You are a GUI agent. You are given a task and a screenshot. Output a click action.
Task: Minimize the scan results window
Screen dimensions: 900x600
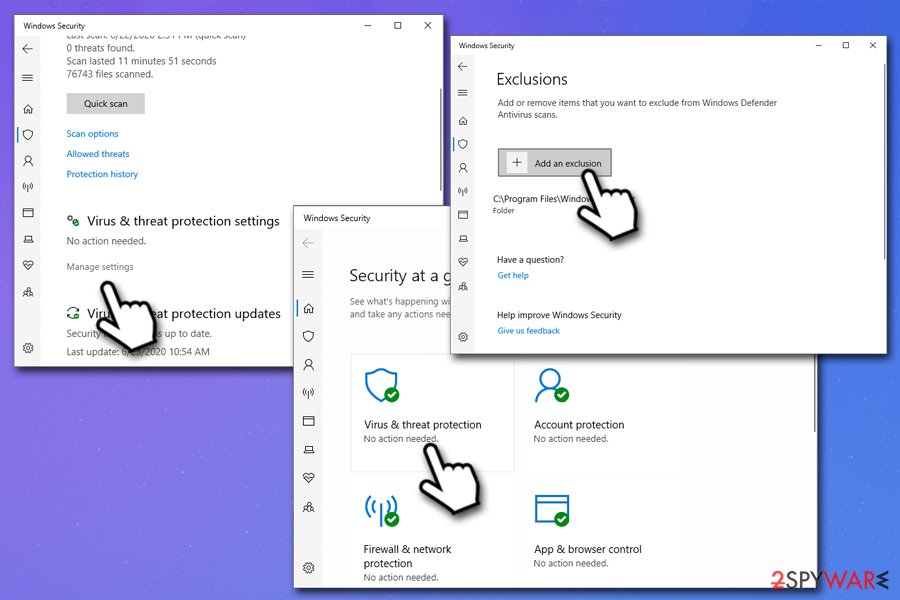[368, 25]
